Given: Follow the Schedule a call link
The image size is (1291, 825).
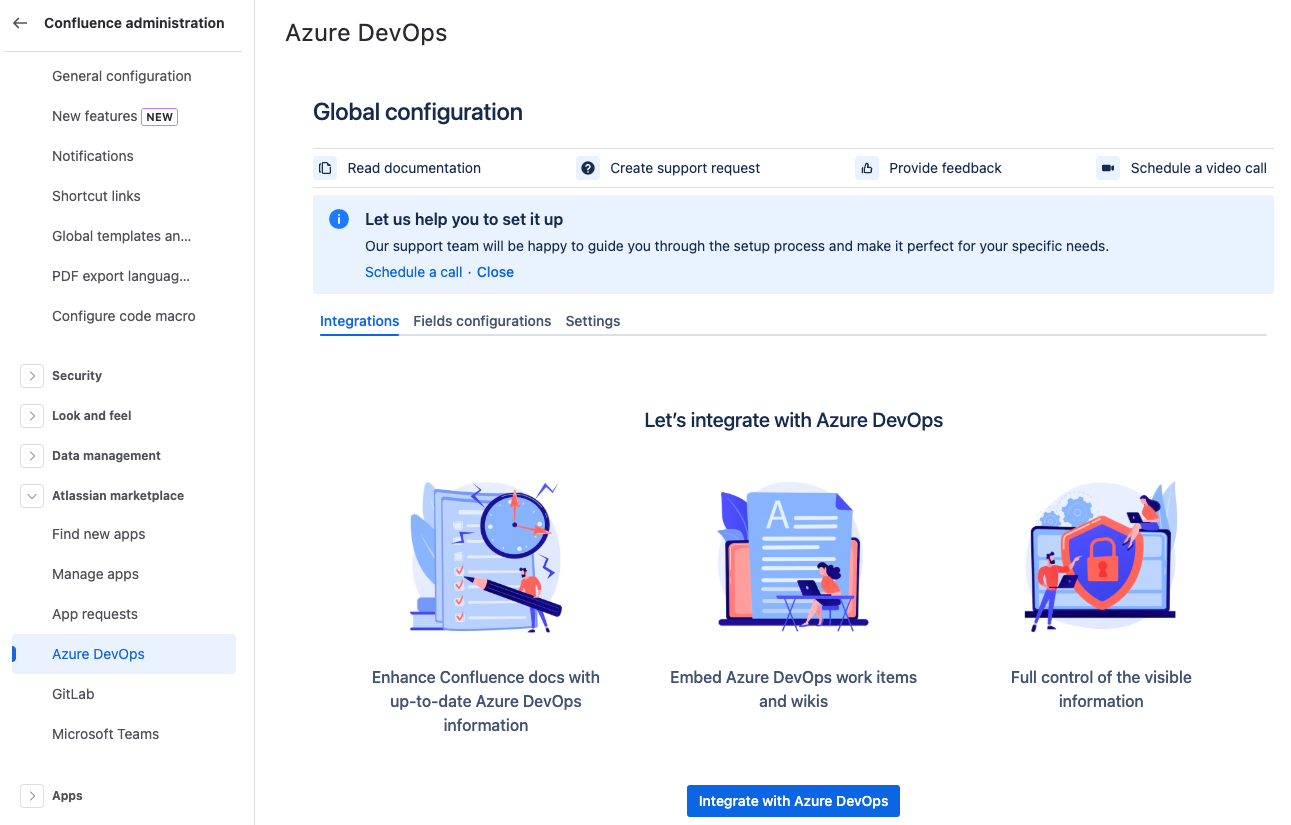Looking at the screenshot, I should point(413,272).
